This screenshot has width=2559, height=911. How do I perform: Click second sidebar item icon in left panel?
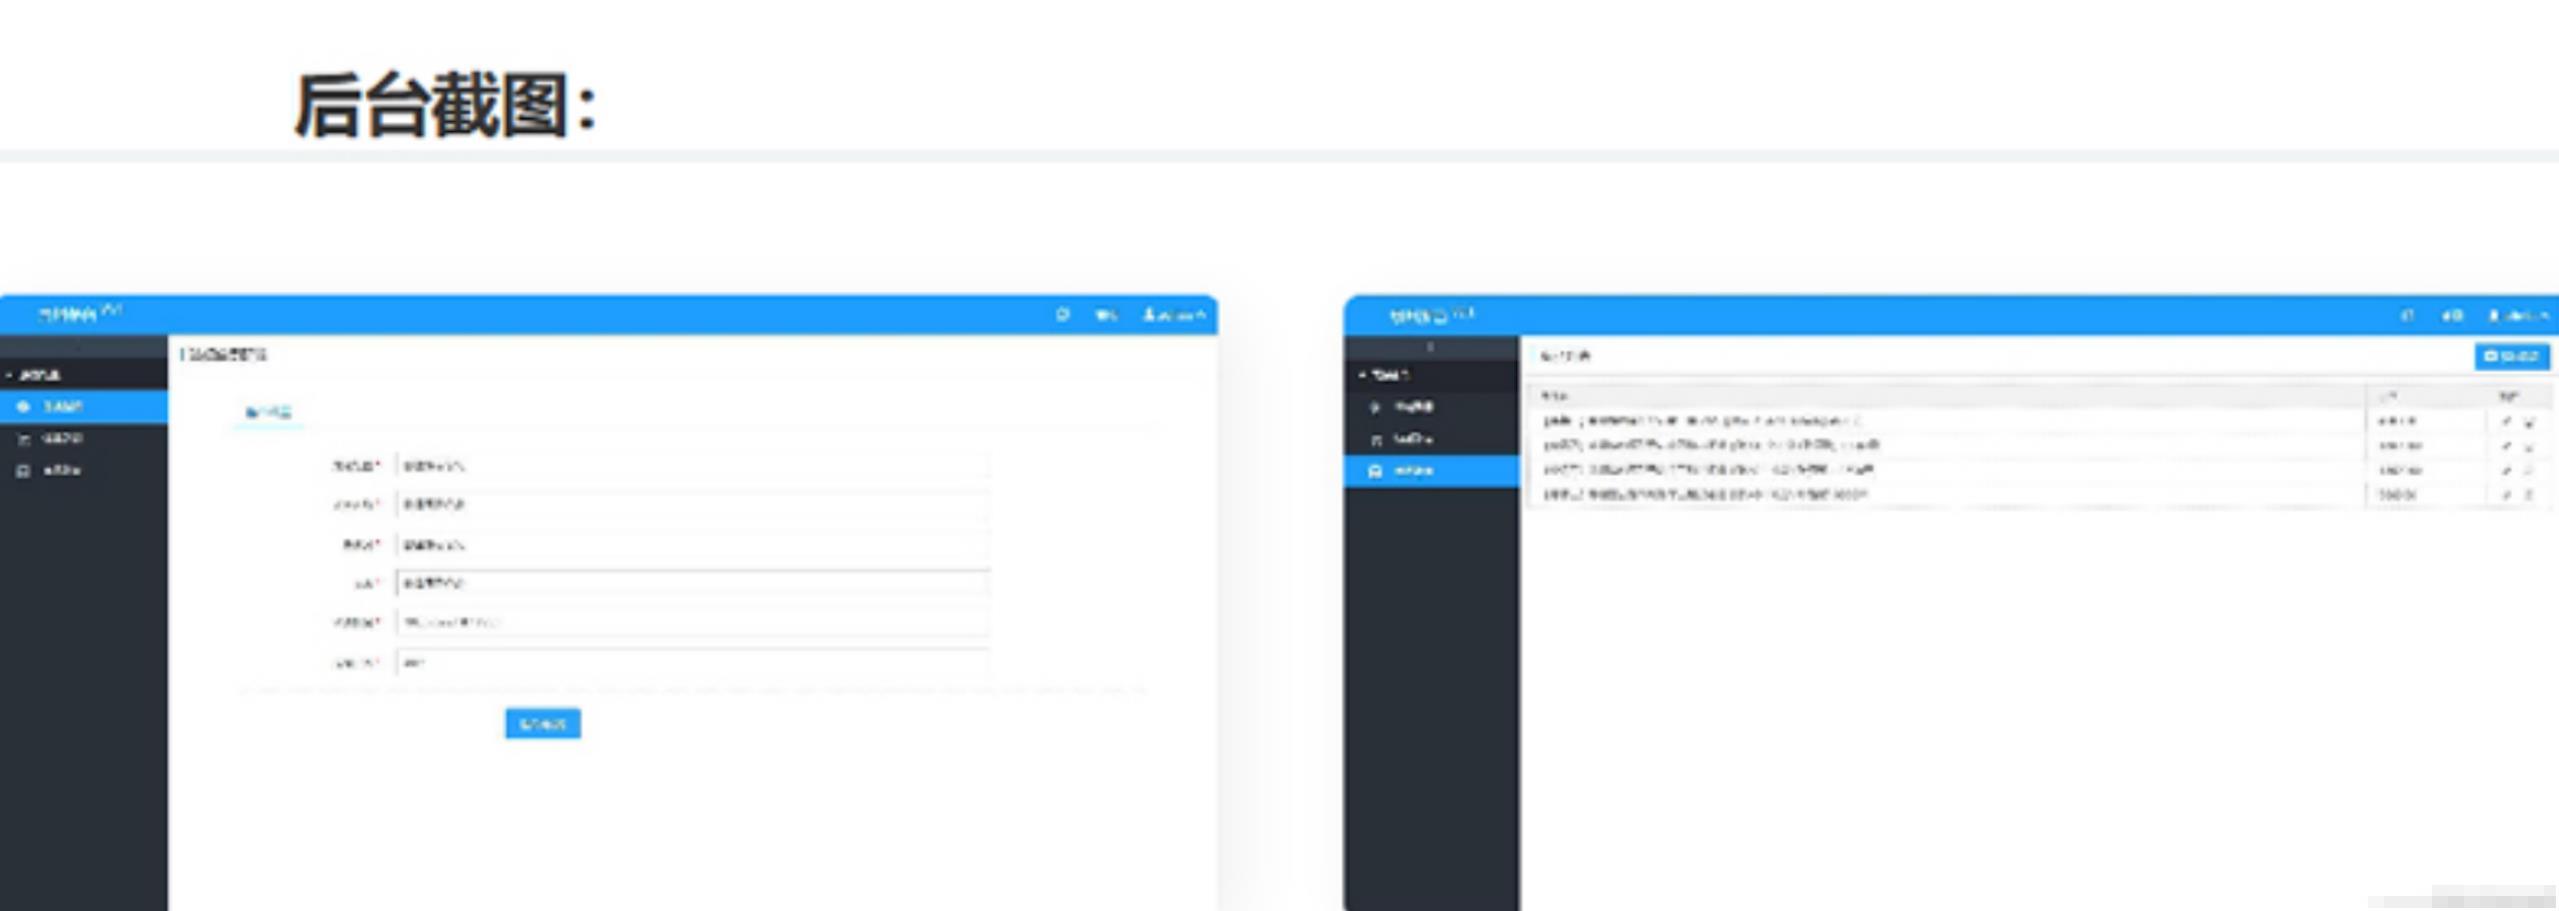tap(24, 439)
